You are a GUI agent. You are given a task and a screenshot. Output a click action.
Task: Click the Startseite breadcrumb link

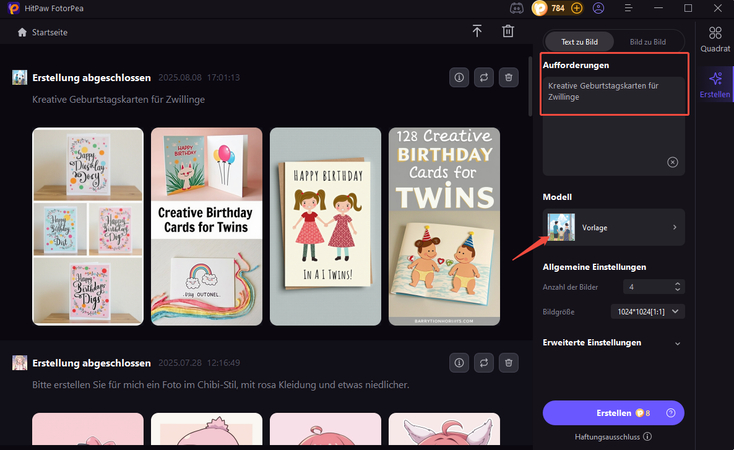coord(50,32)
